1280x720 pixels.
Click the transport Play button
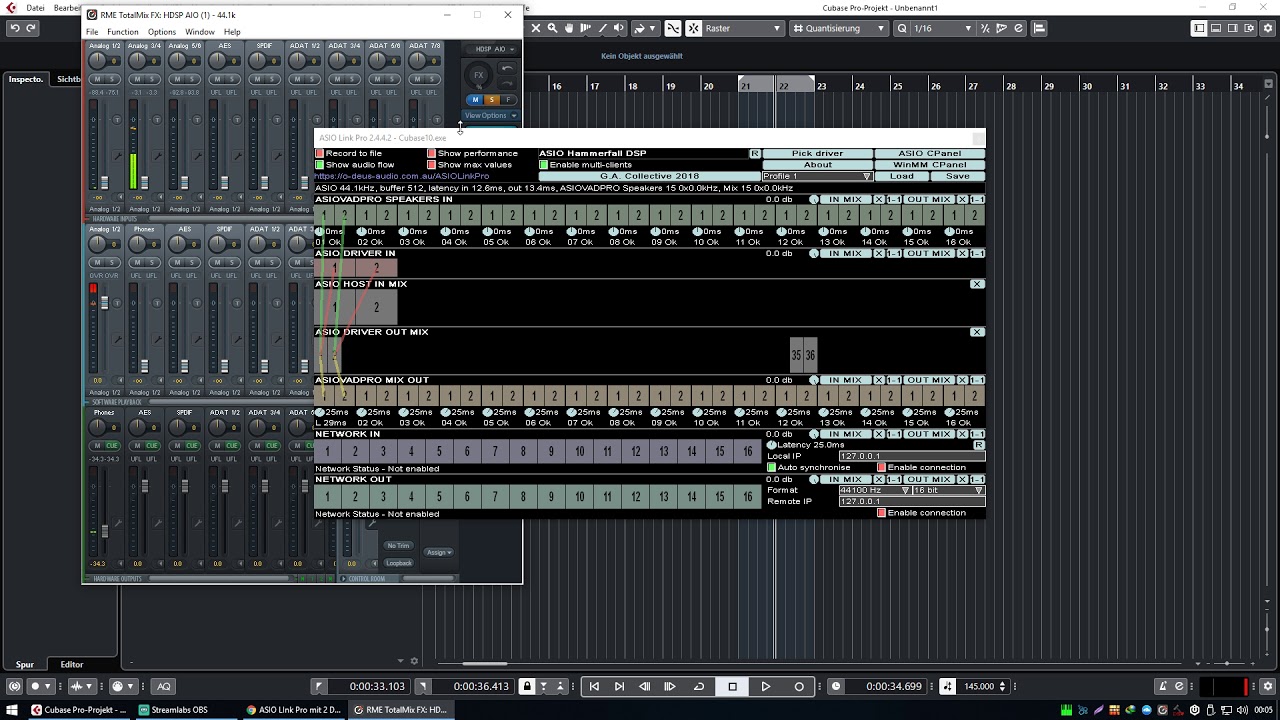pos(766,686)
